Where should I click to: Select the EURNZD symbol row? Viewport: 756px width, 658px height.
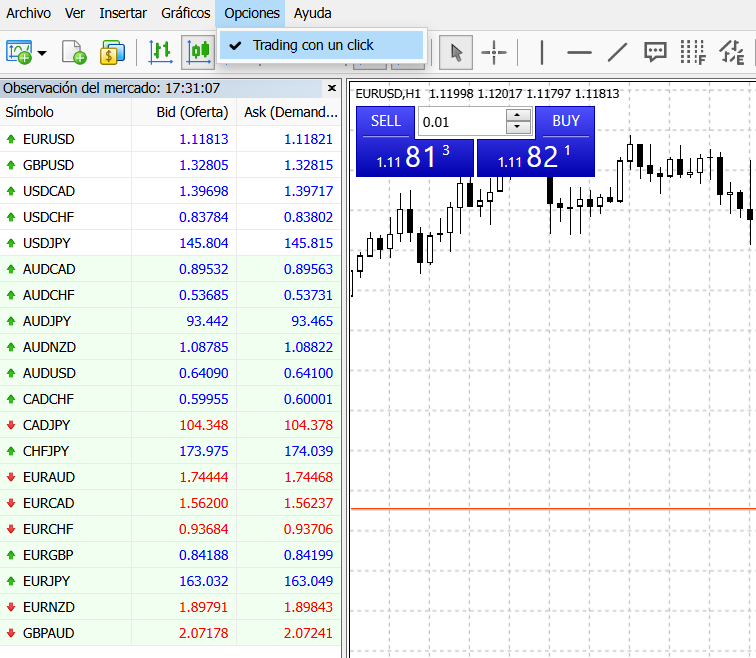(171, 608)
